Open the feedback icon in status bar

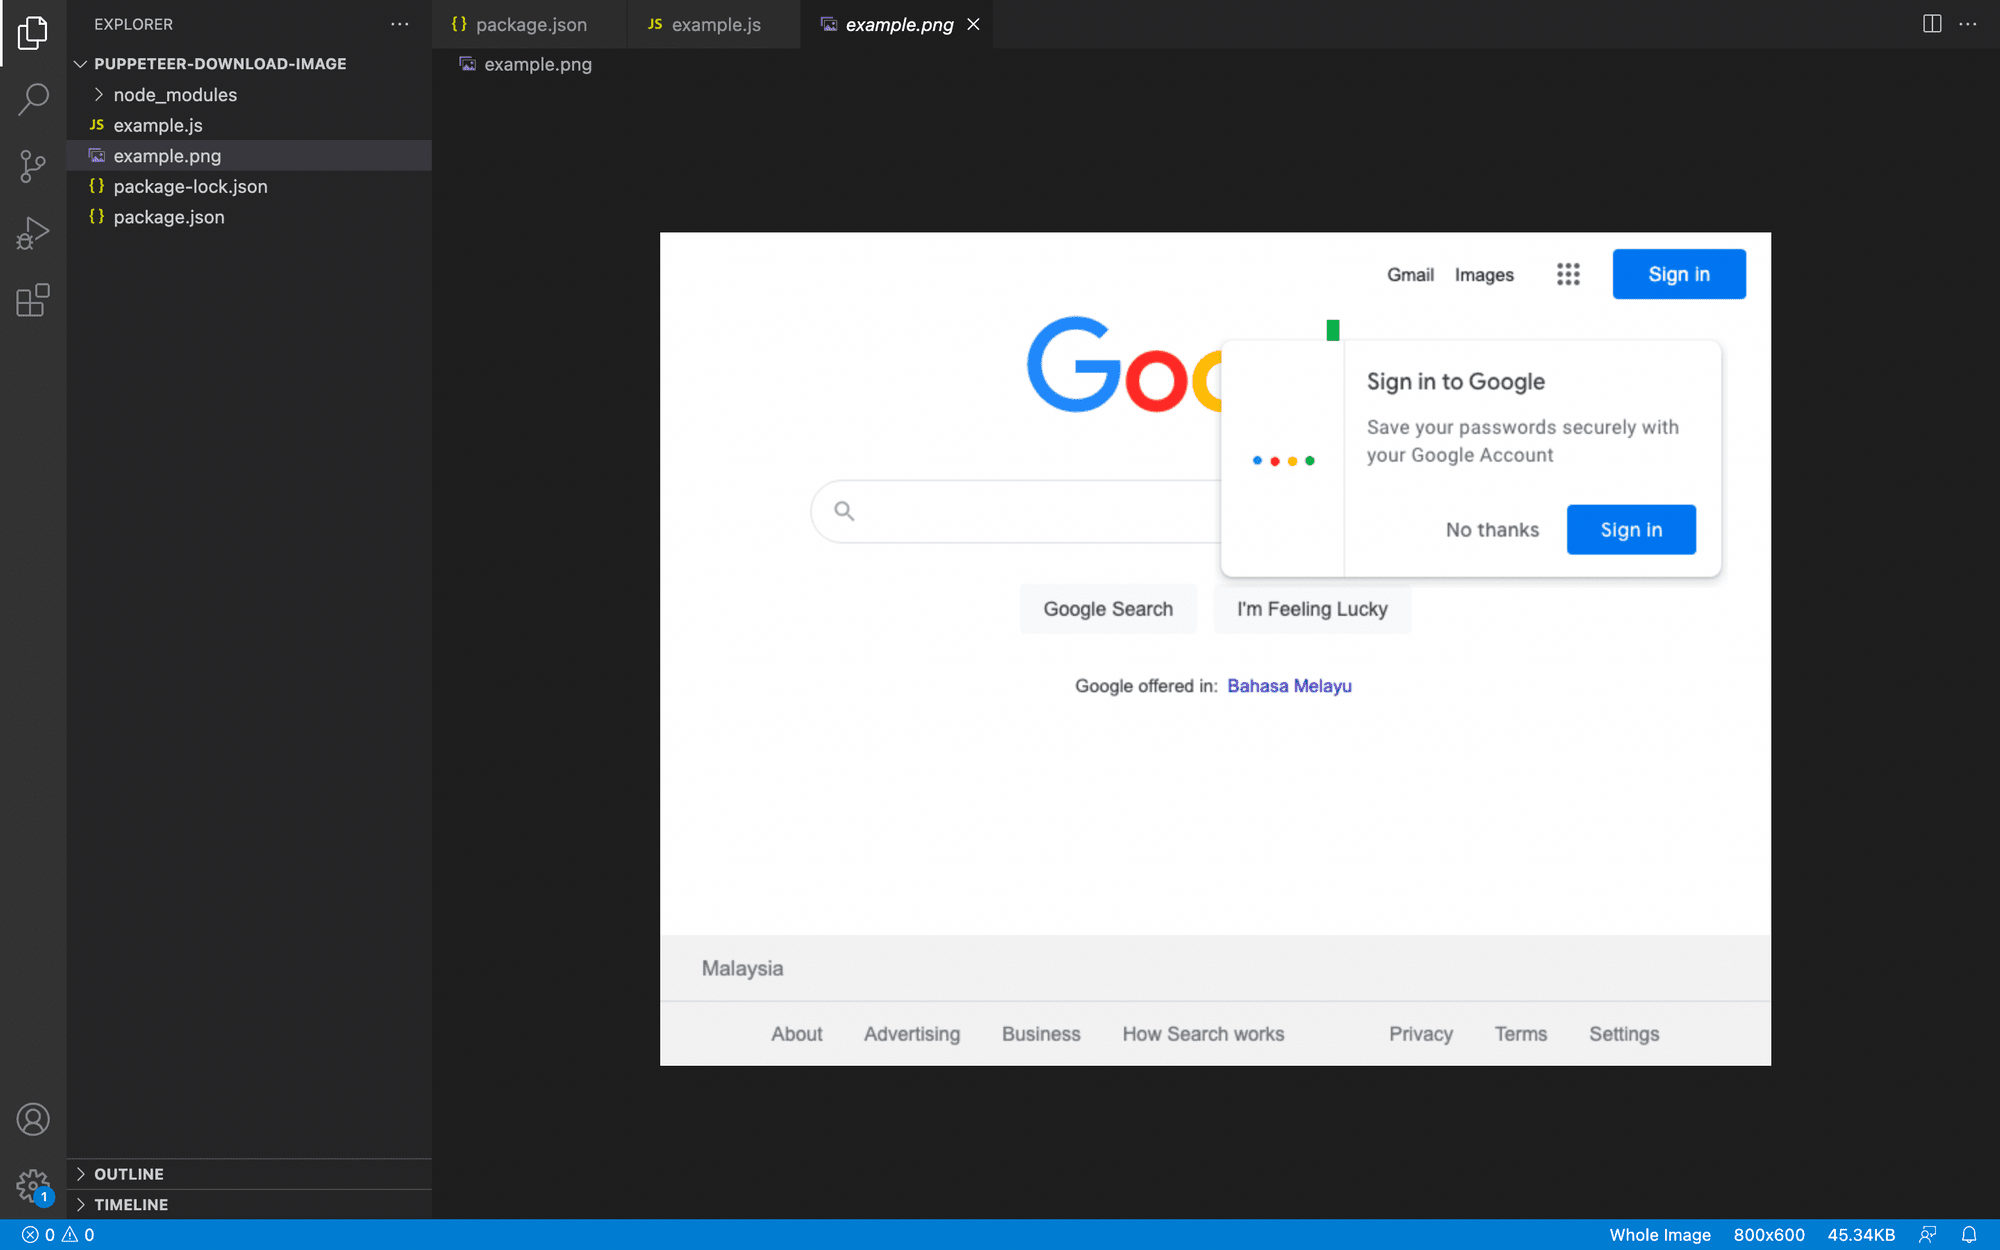[1928, 1235]
